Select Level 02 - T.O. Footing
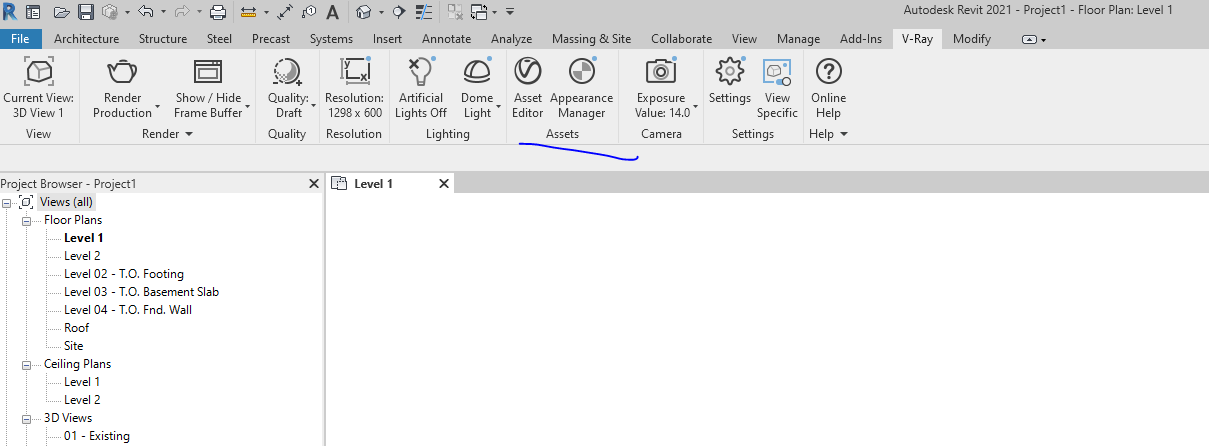Screen dimensions: 1209x446 tap(124, 274)
